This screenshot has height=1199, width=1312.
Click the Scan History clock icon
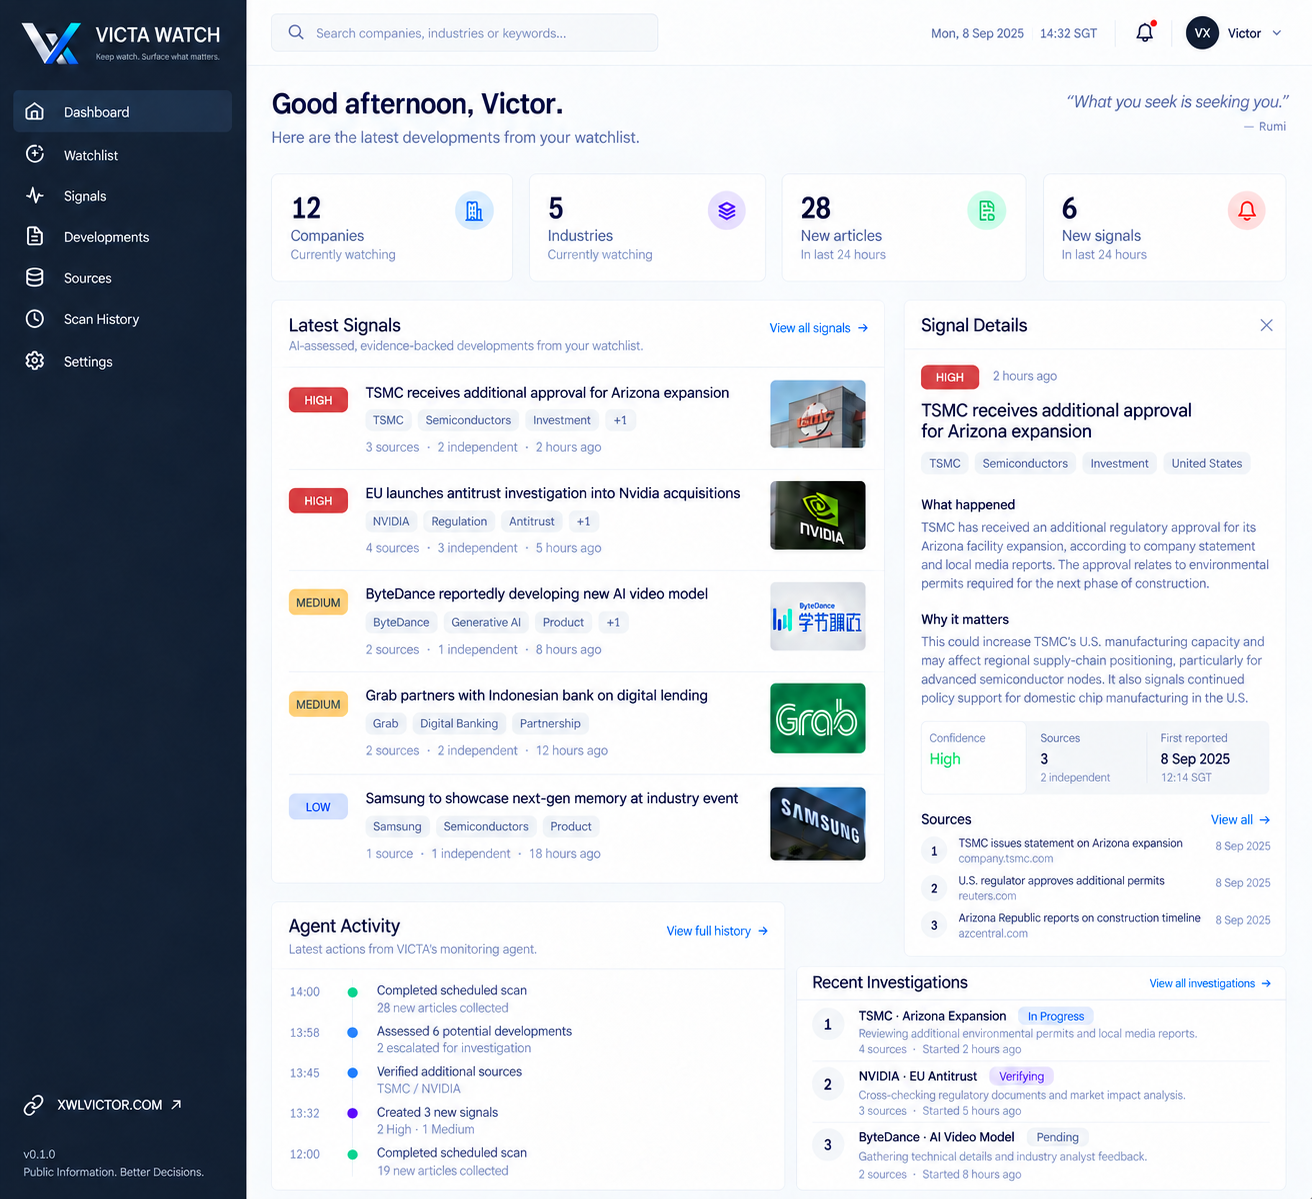(x=35, y=319)
